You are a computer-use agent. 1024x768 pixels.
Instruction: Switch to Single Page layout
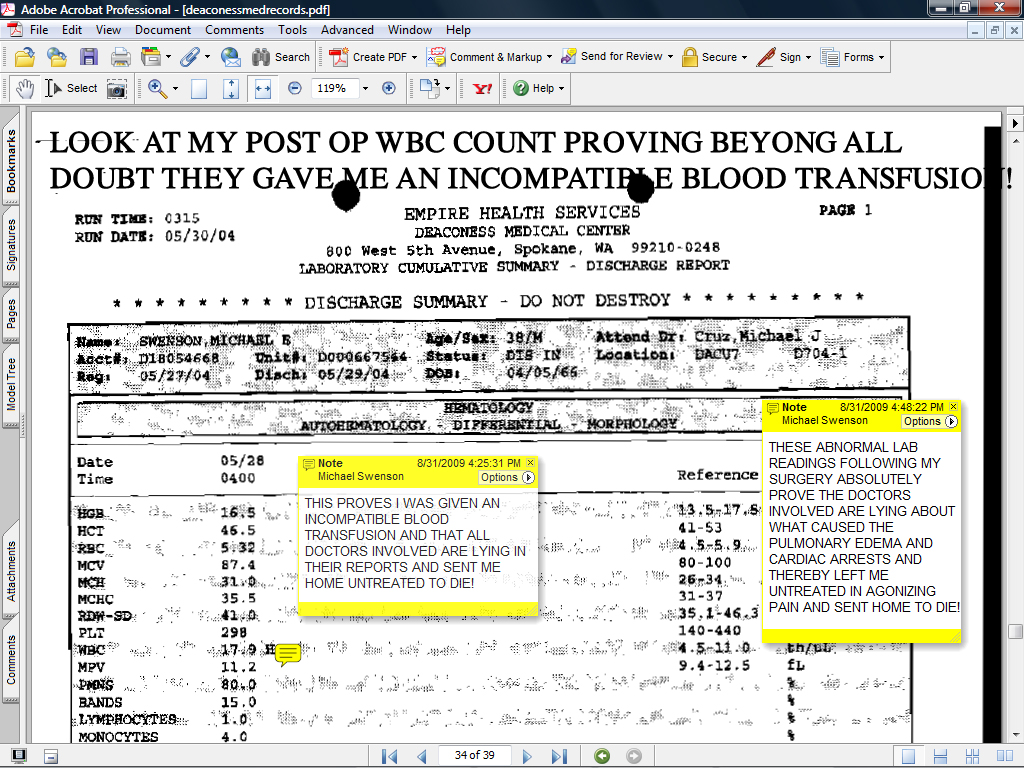tap(908, 756)
